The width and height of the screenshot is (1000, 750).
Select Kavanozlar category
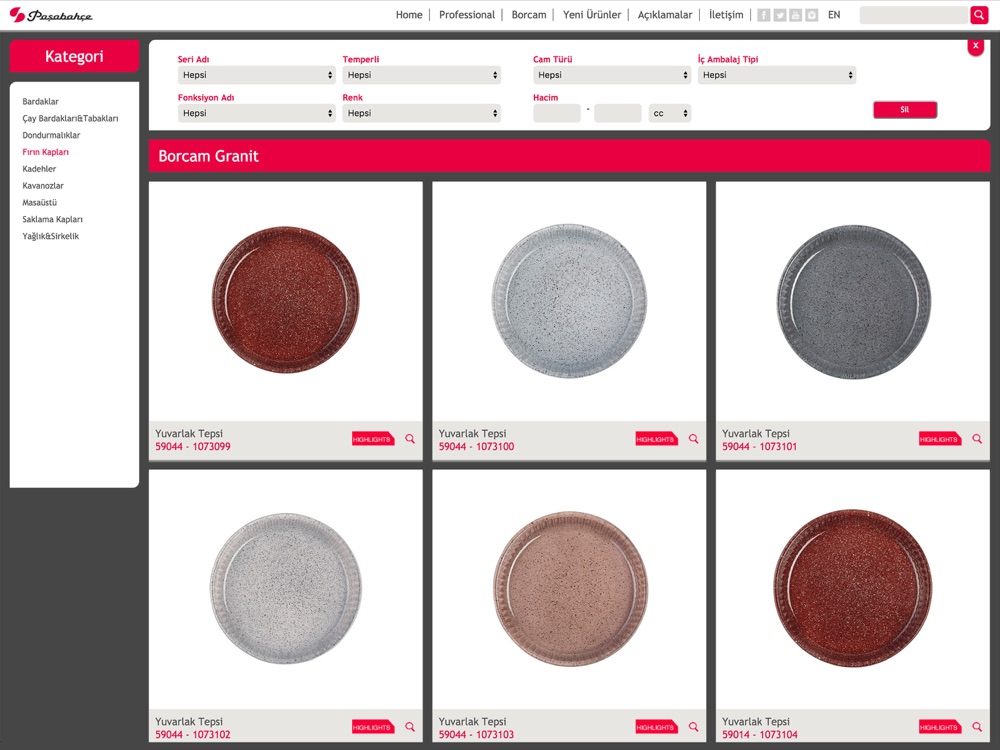[x=43, y=186]
